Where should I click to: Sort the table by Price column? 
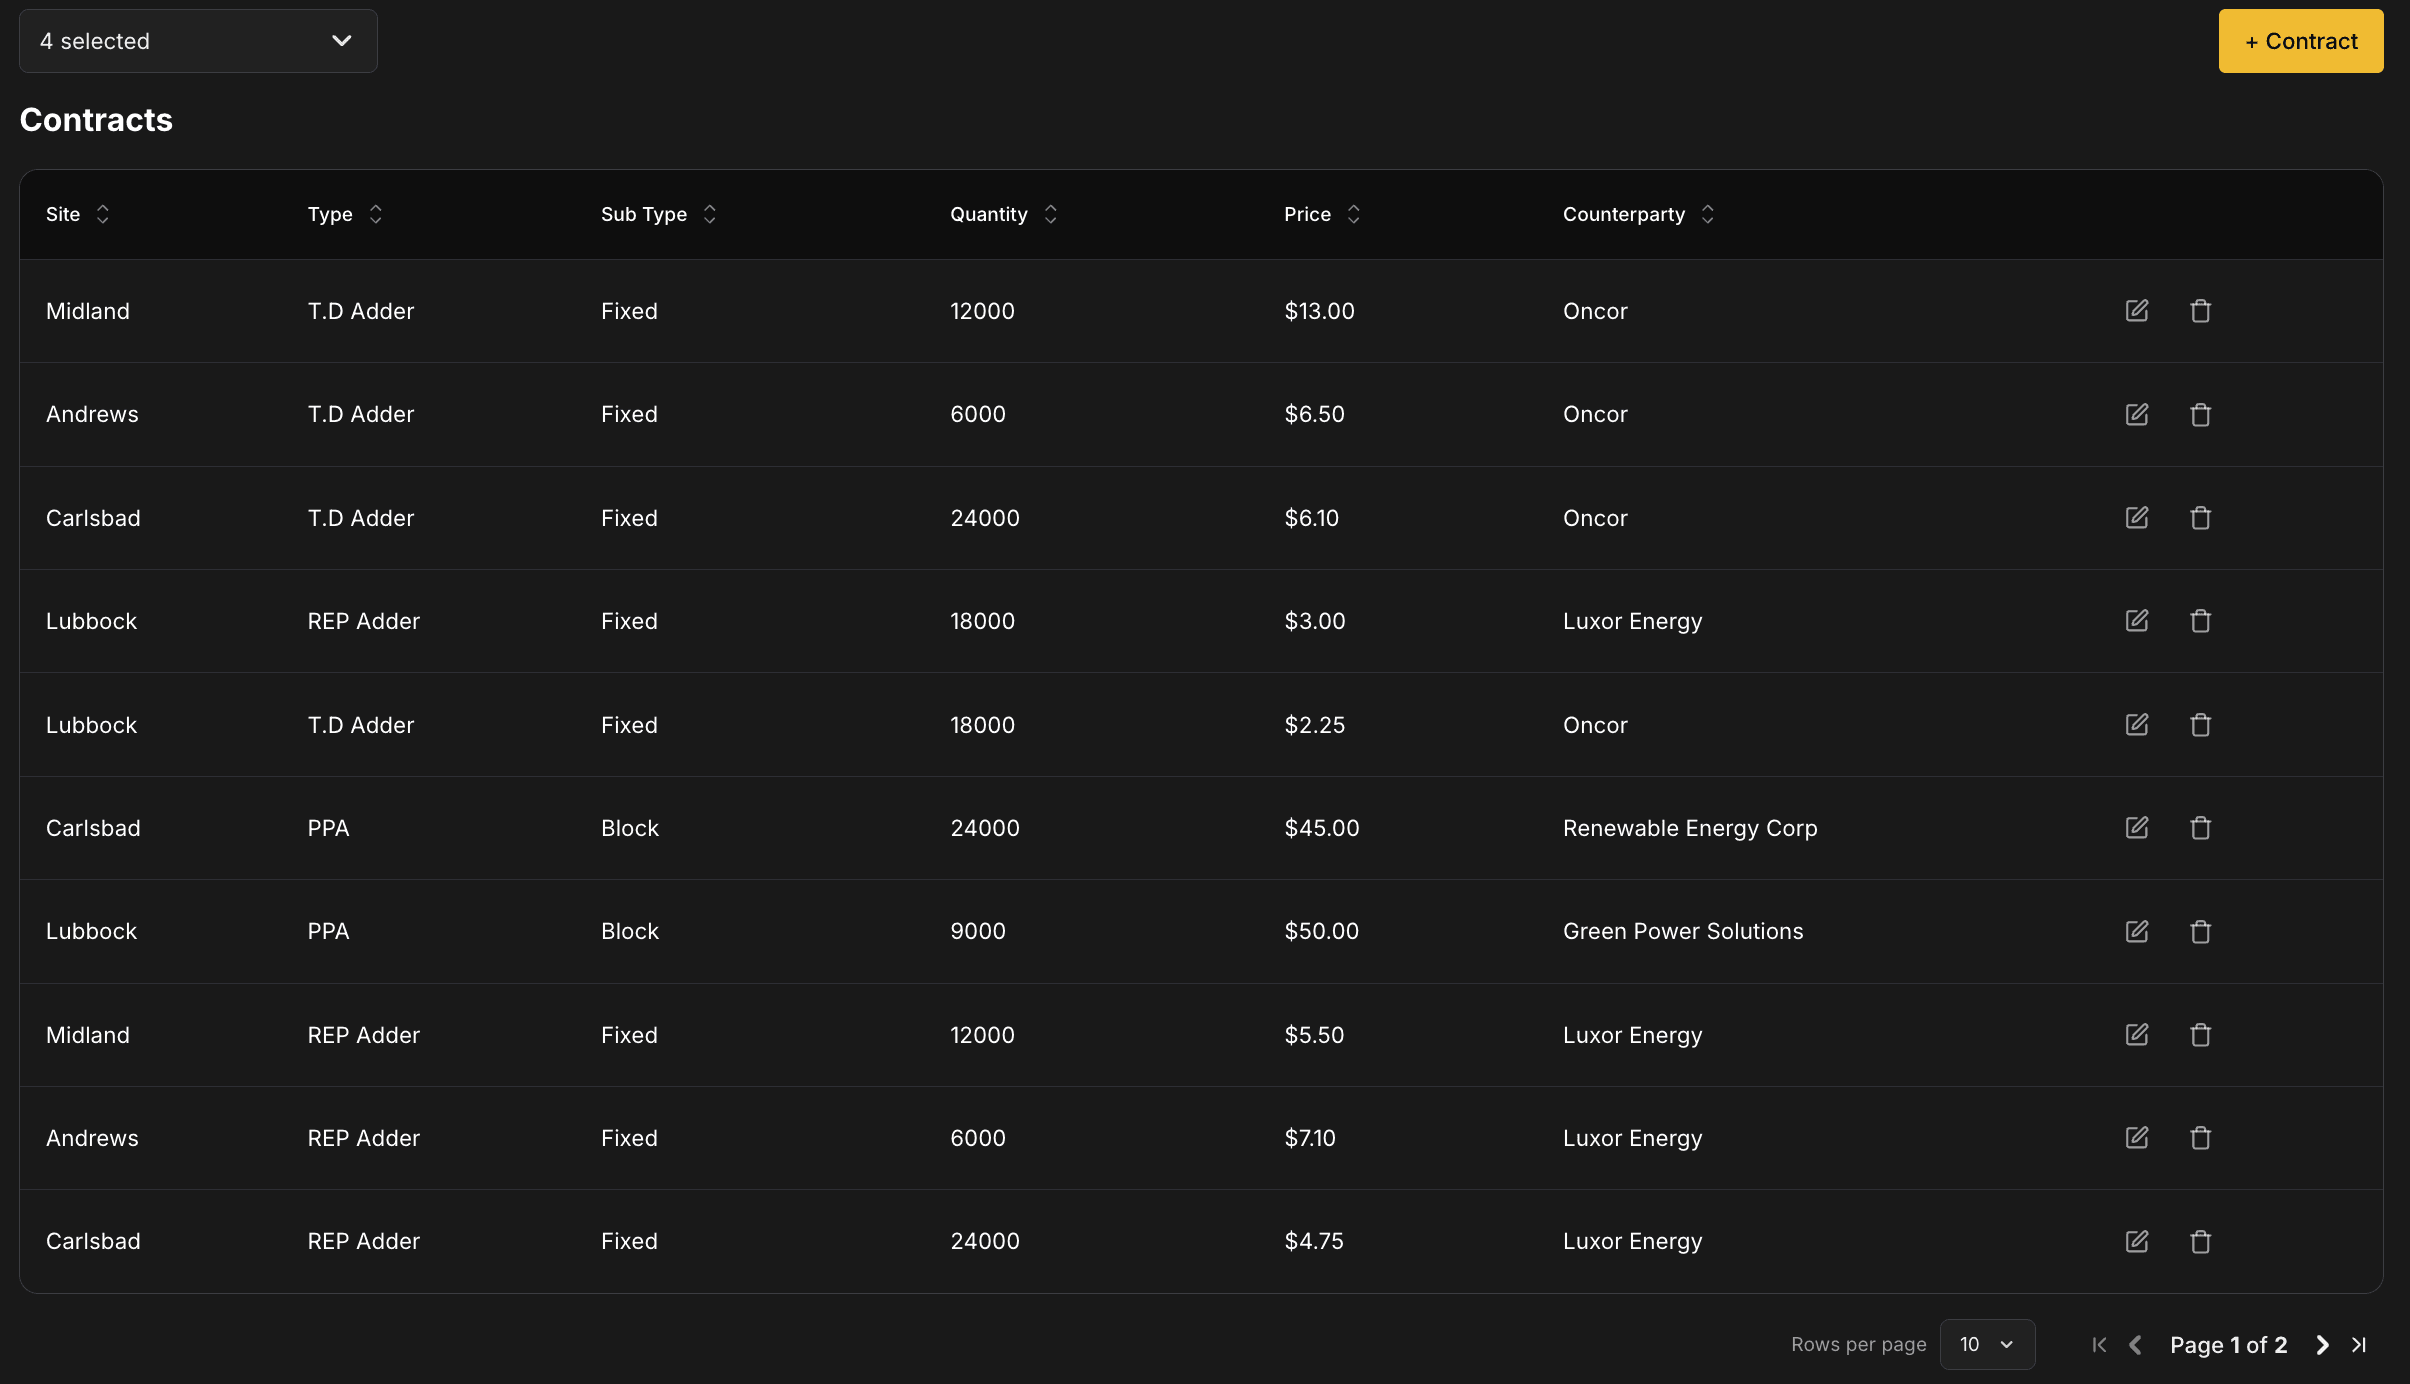pyautogui.click(x=1352, y=214)
